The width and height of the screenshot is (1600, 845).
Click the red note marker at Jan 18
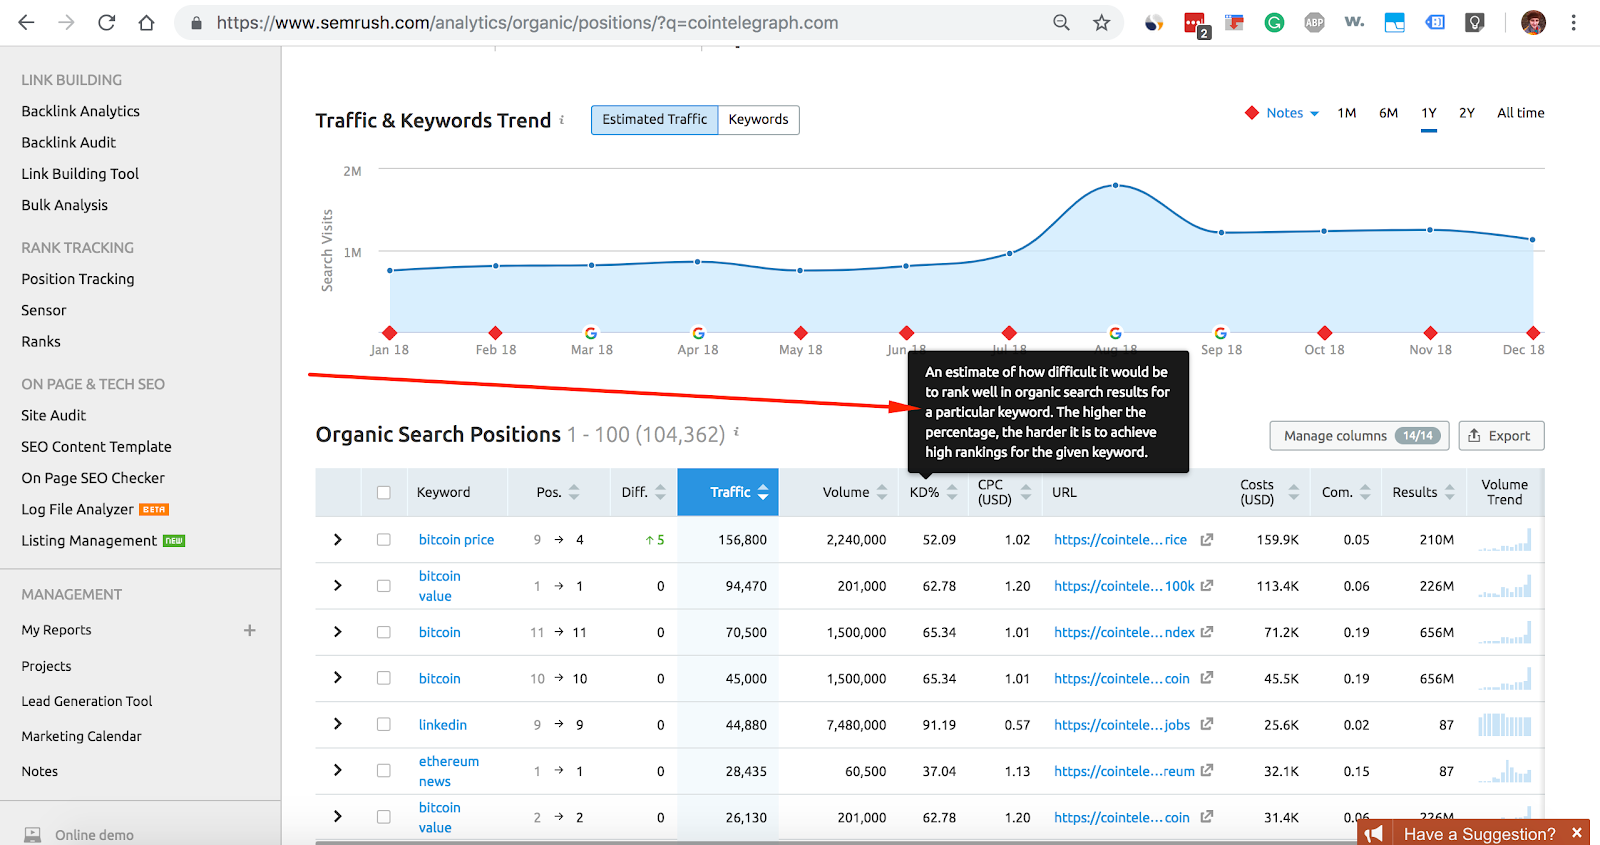(x=390, y=333)
